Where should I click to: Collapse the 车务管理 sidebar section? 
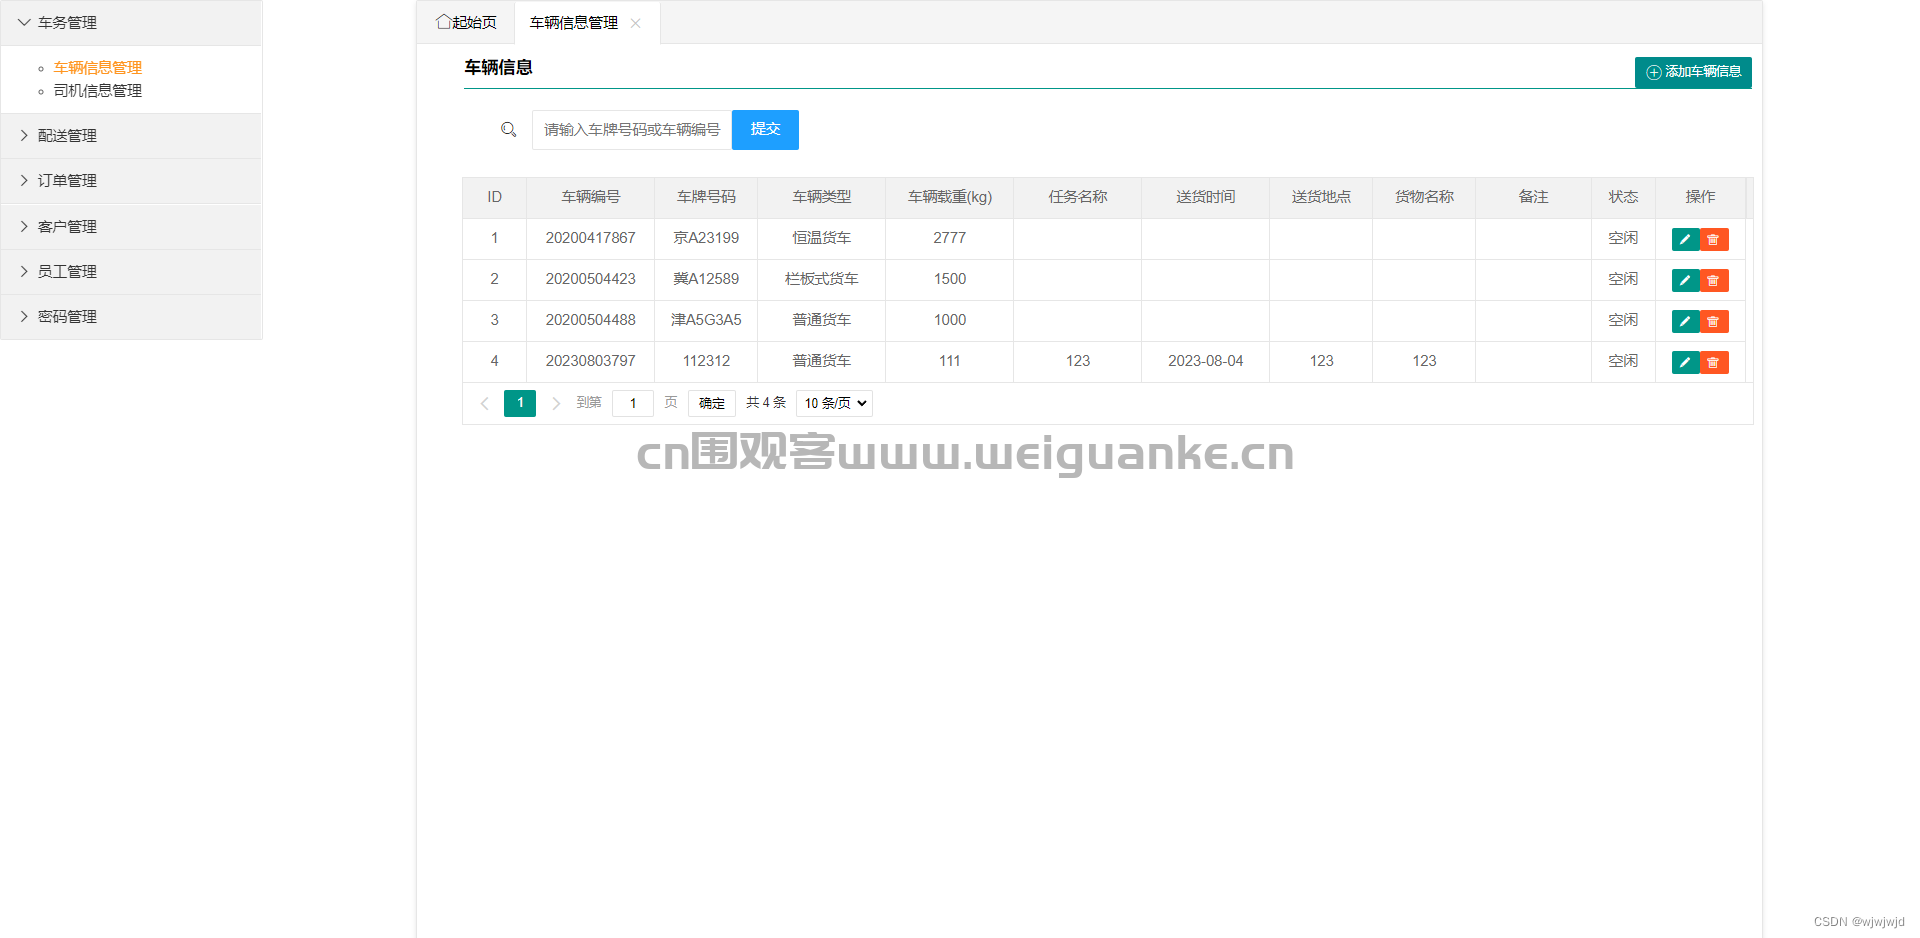click(x=131, y=22)
